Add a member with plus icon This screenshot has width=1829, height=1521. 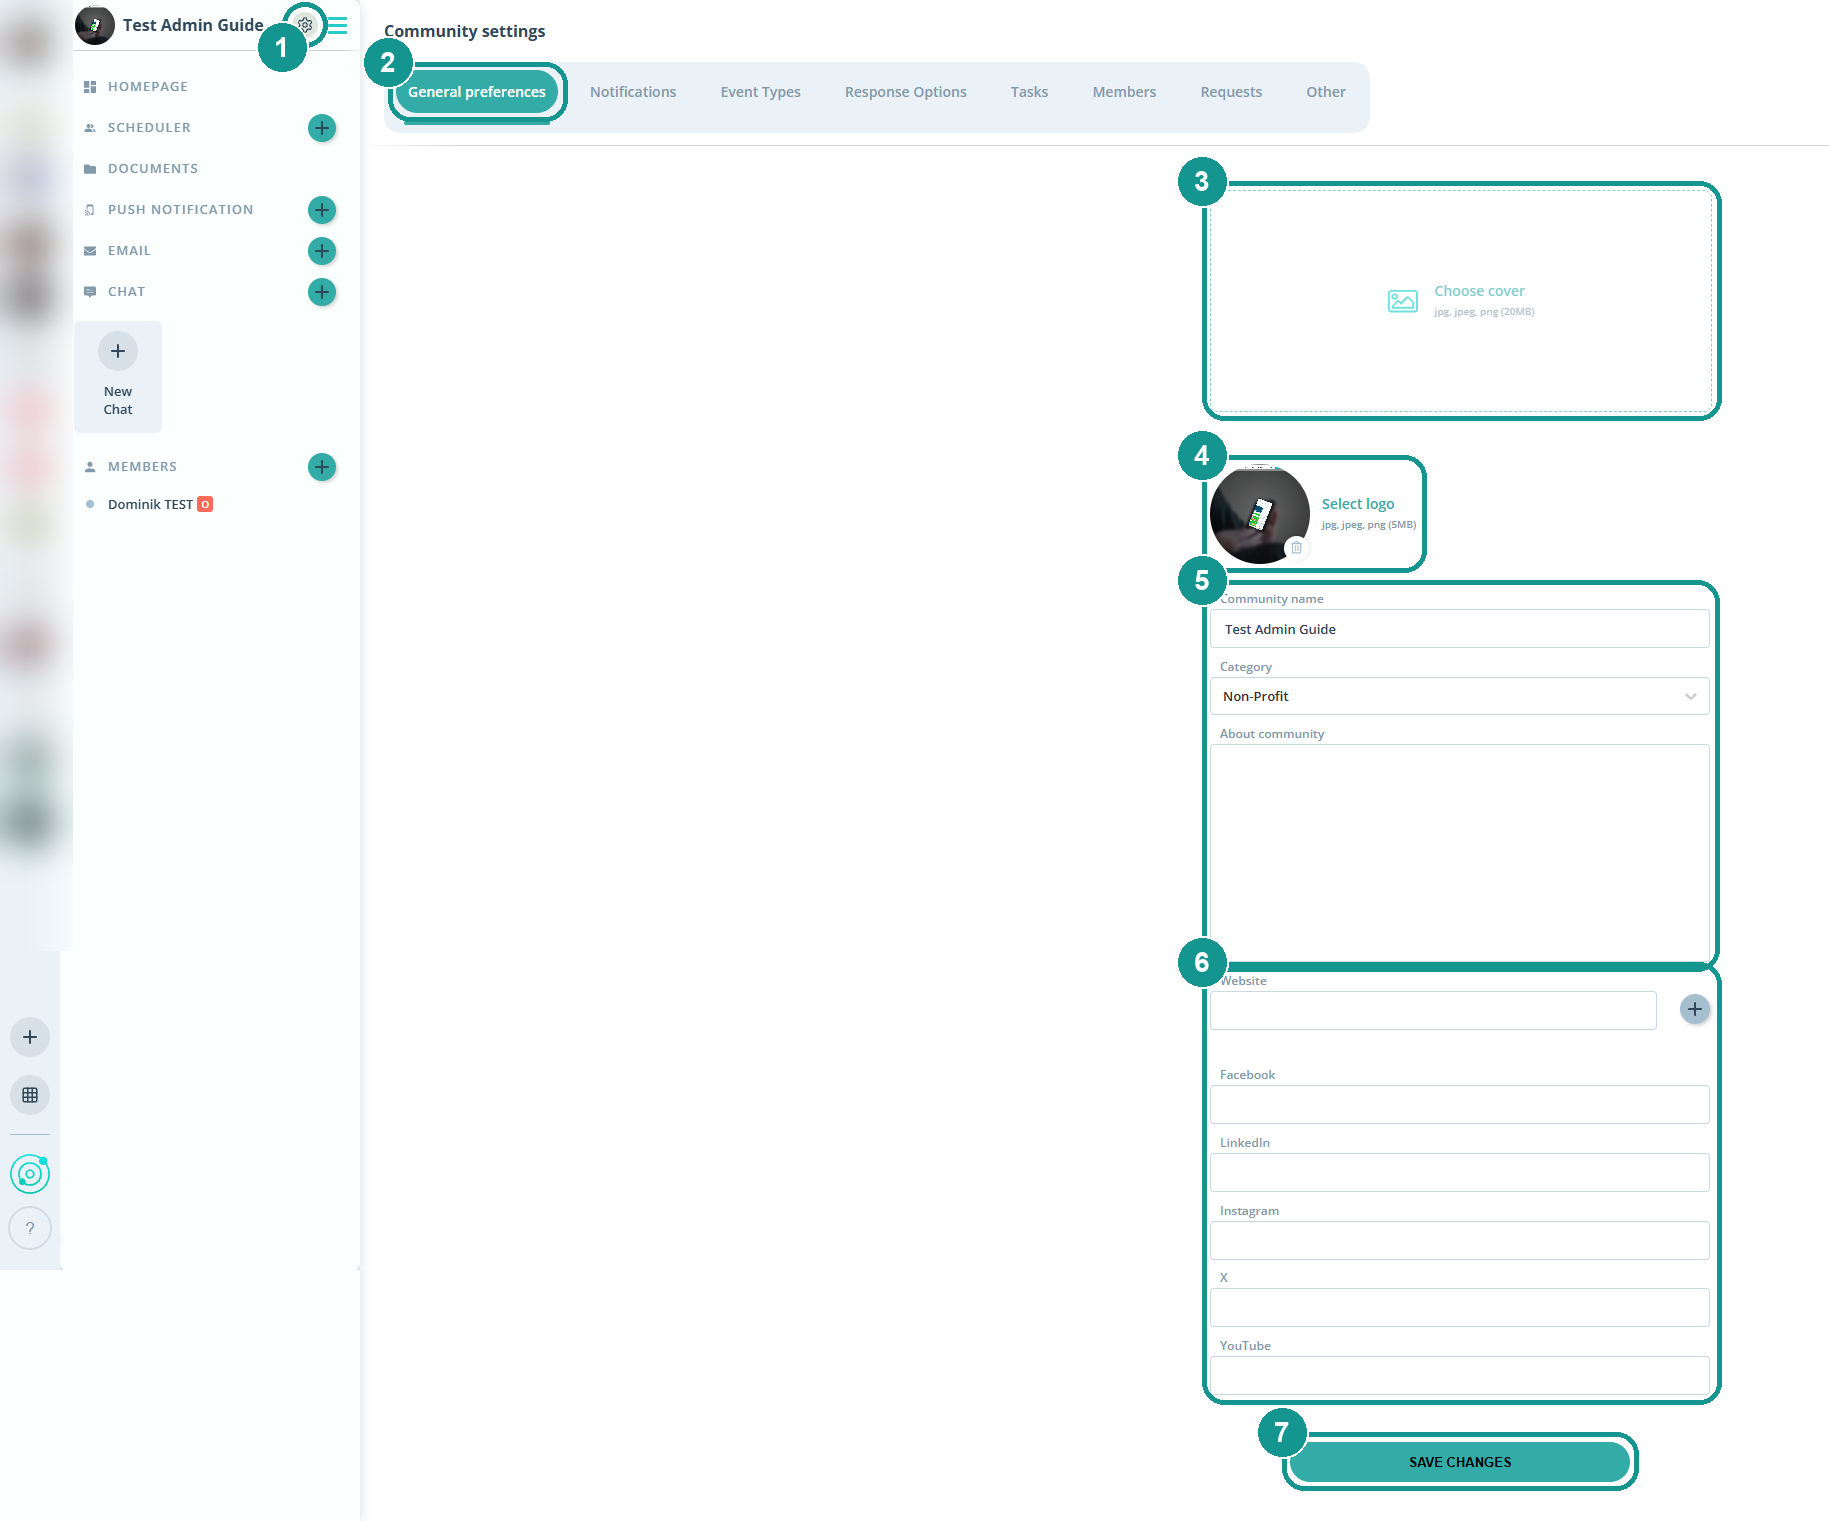click(x=322, y=467)
